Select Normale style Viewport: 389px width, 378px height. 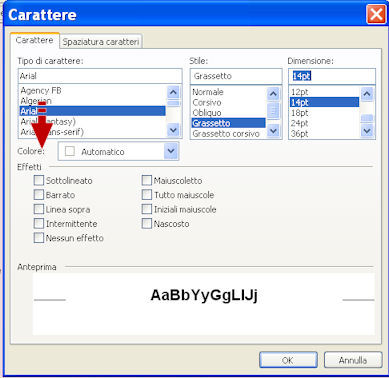pos(229,92)
